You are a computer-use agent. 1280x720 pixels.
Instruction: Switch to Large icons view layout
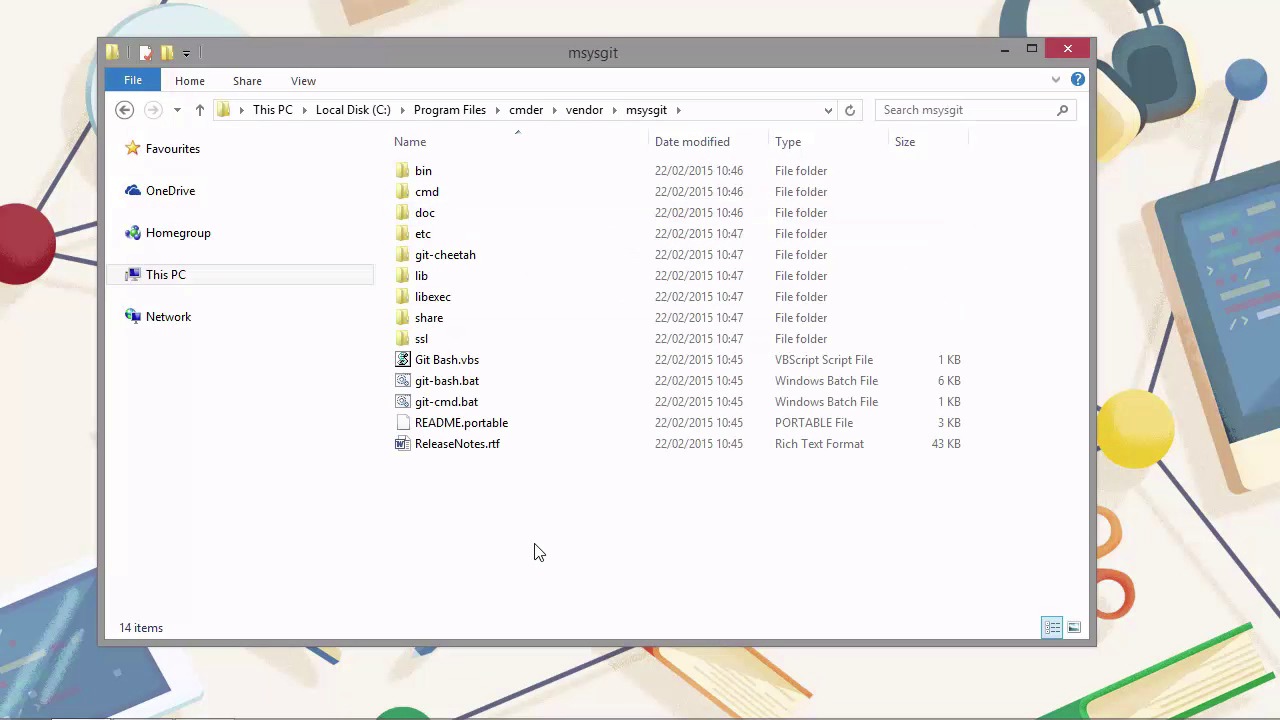[x=1074, y=628]
